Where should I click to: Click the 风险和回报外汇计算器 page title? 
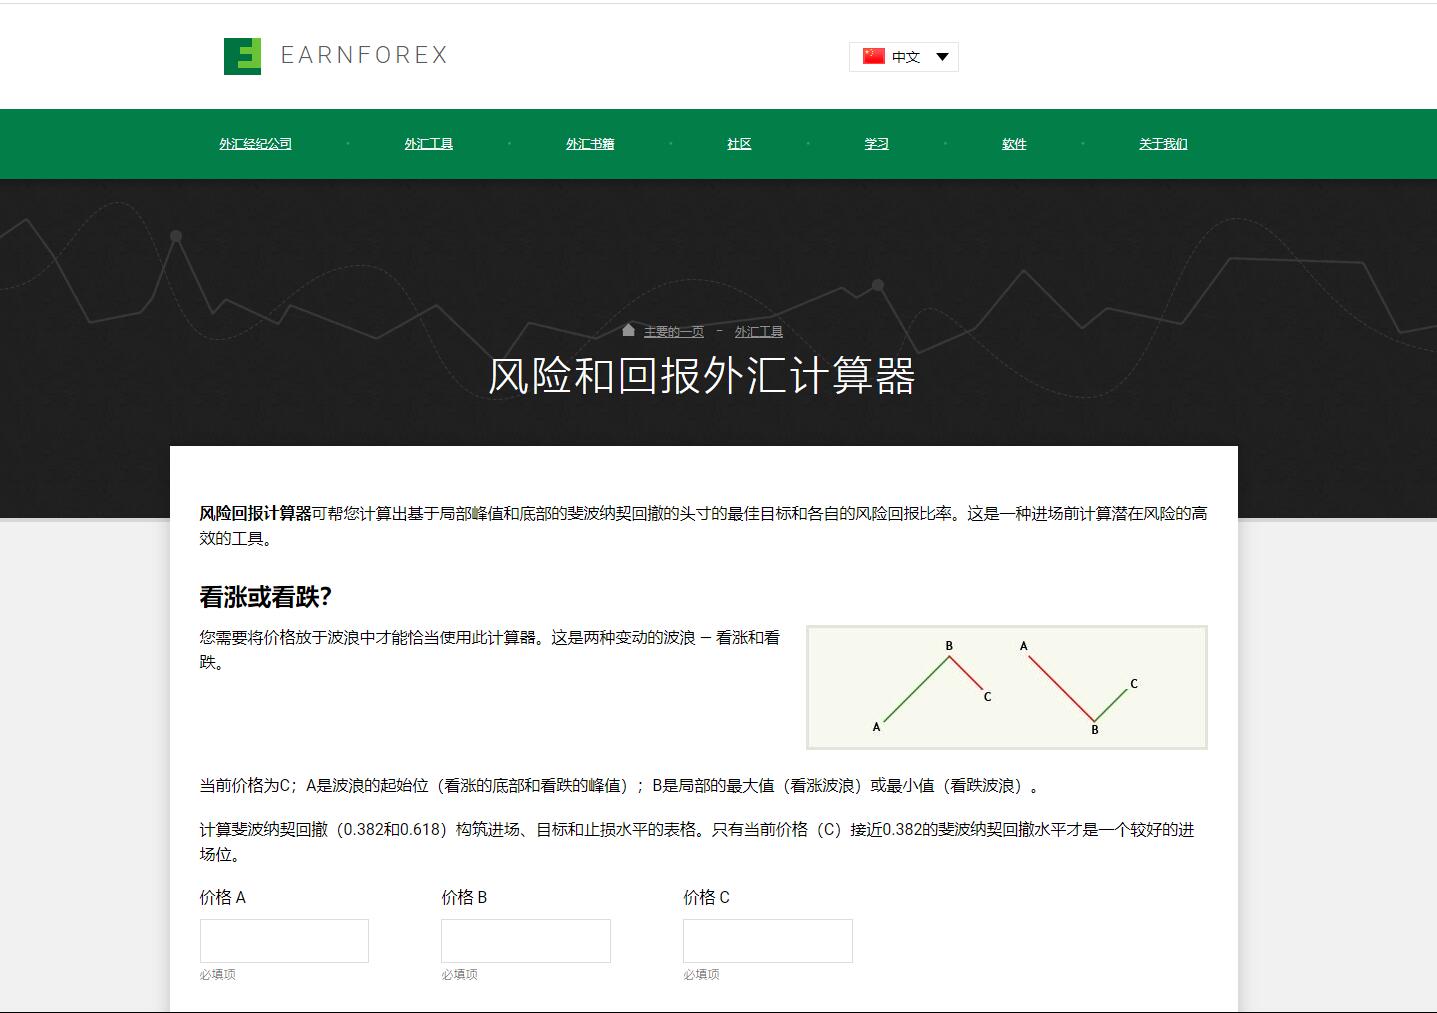pos(702,376)
